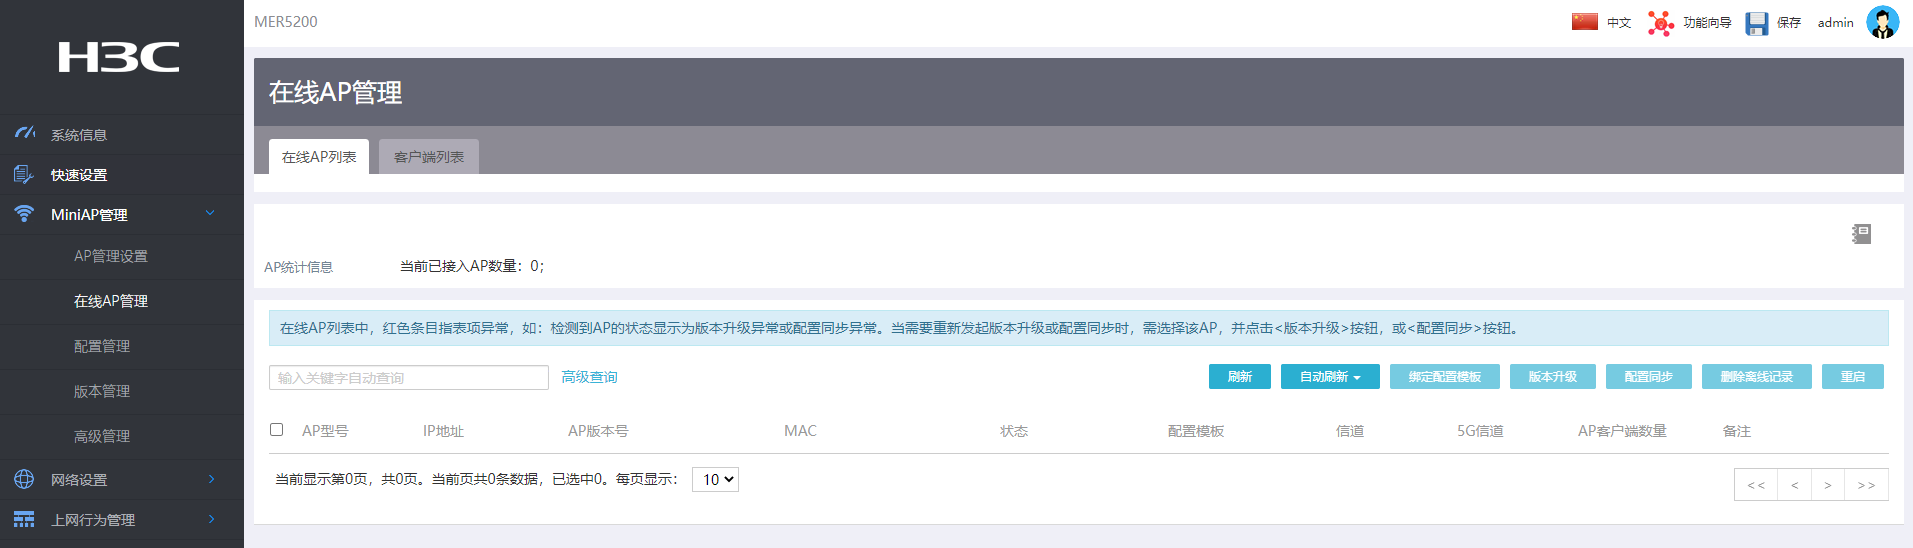
Task: Expand the 网络设置 menu chevron
Action: pos(211,479)
